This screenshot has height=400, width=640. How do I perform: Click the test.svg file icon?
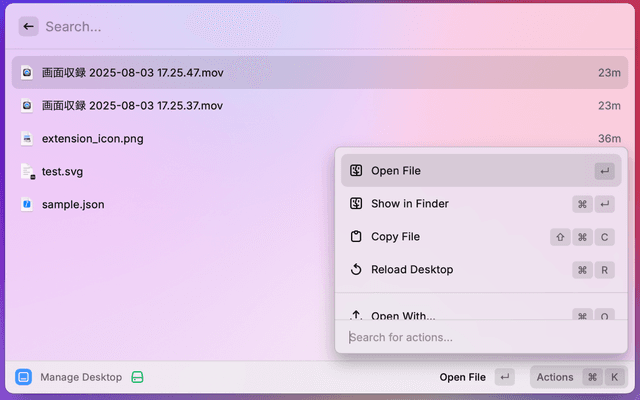pyautogui.click(x=27, y=172)
